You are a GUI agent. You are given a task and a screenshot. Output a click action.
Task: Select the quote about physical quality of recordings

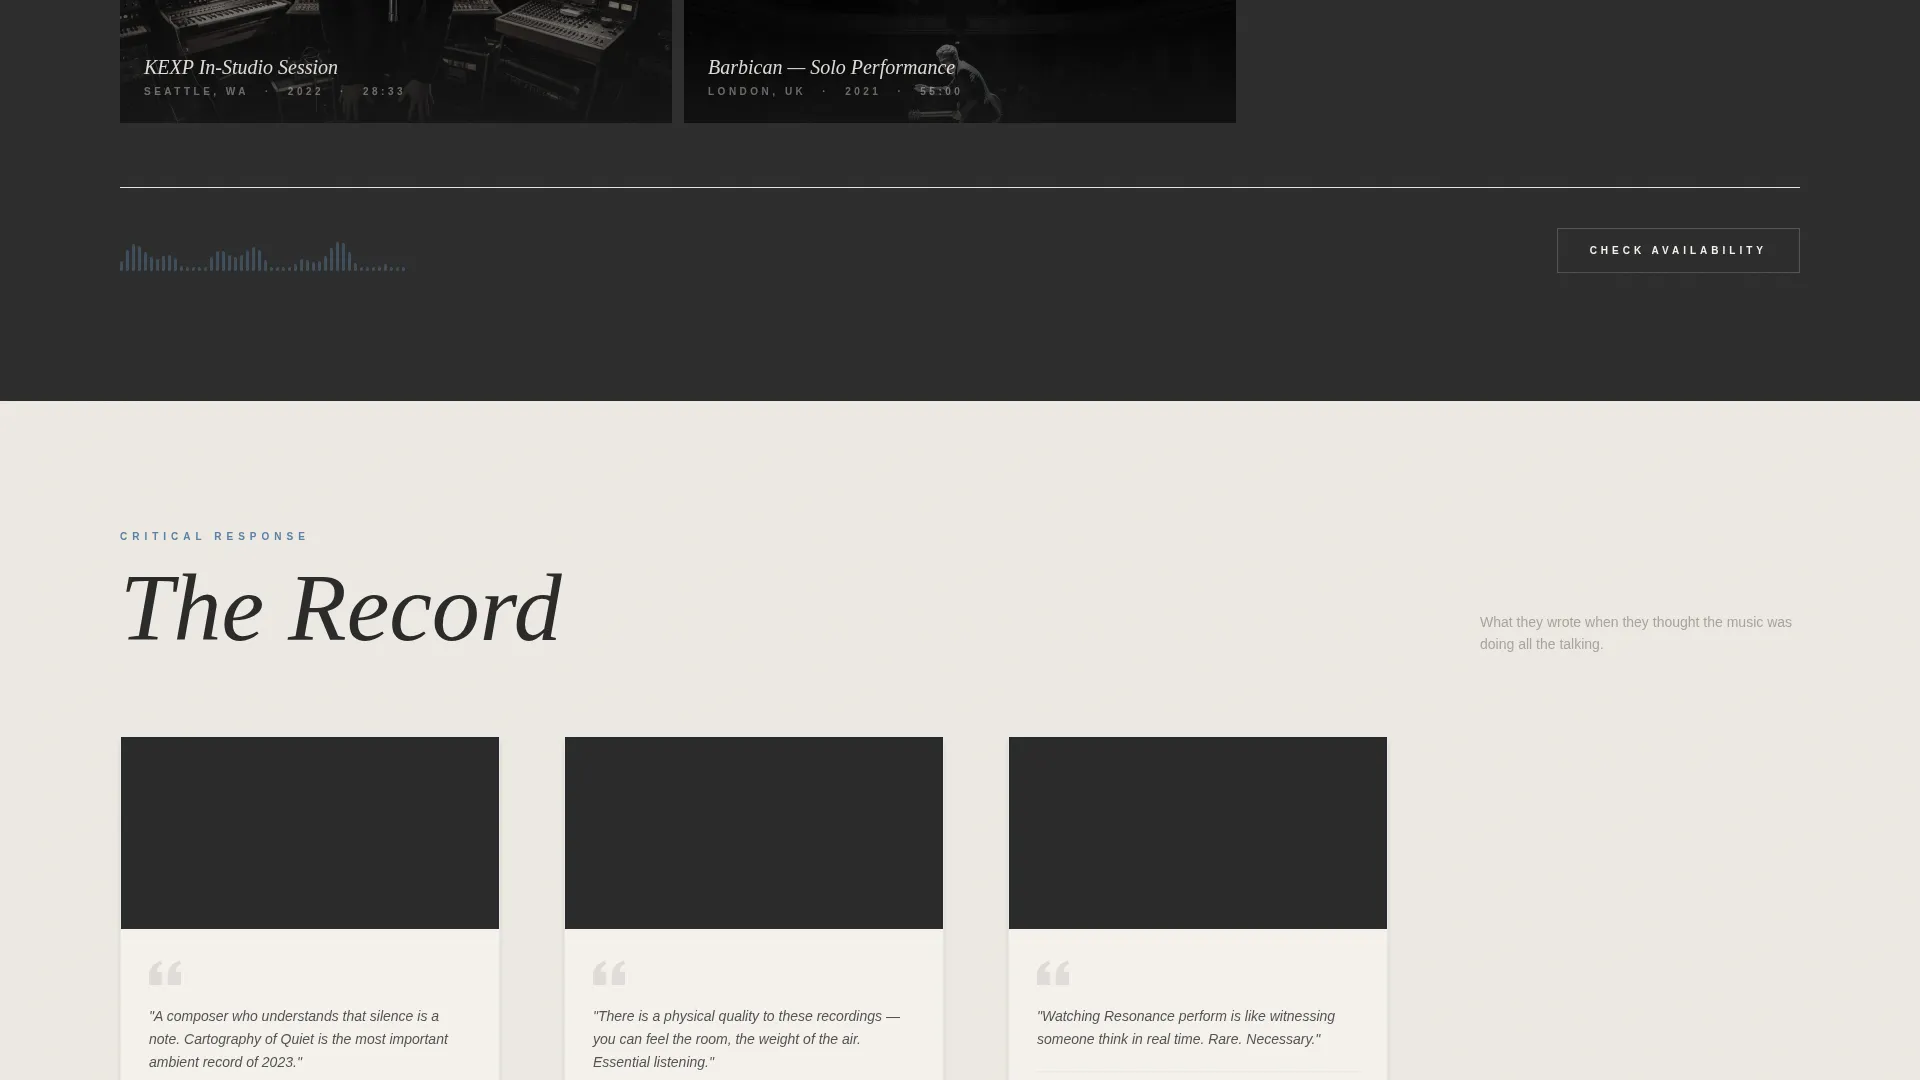[747, 1039]
